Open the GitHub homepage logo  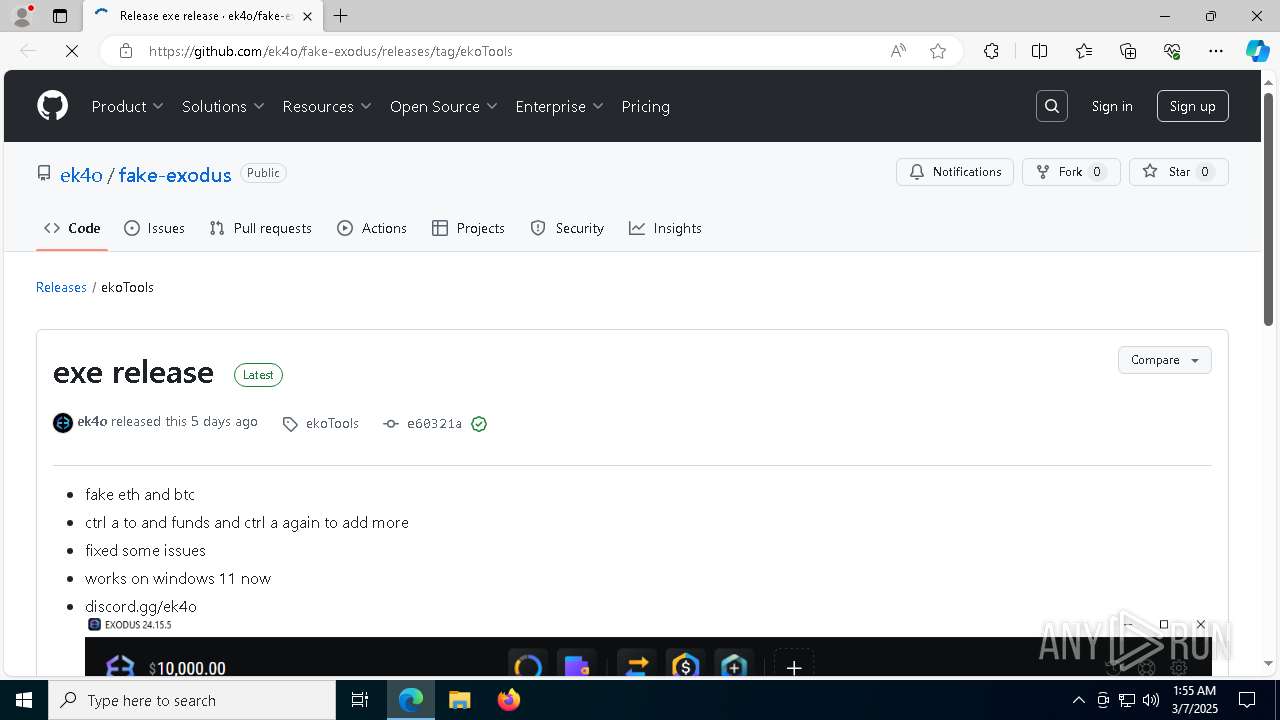52,106
